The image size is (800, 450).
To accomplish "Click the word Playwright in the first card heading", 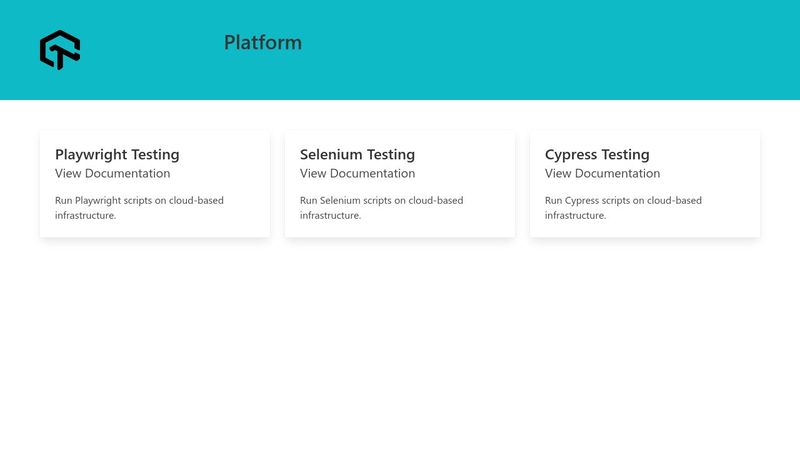I will [x=89, y=155].
